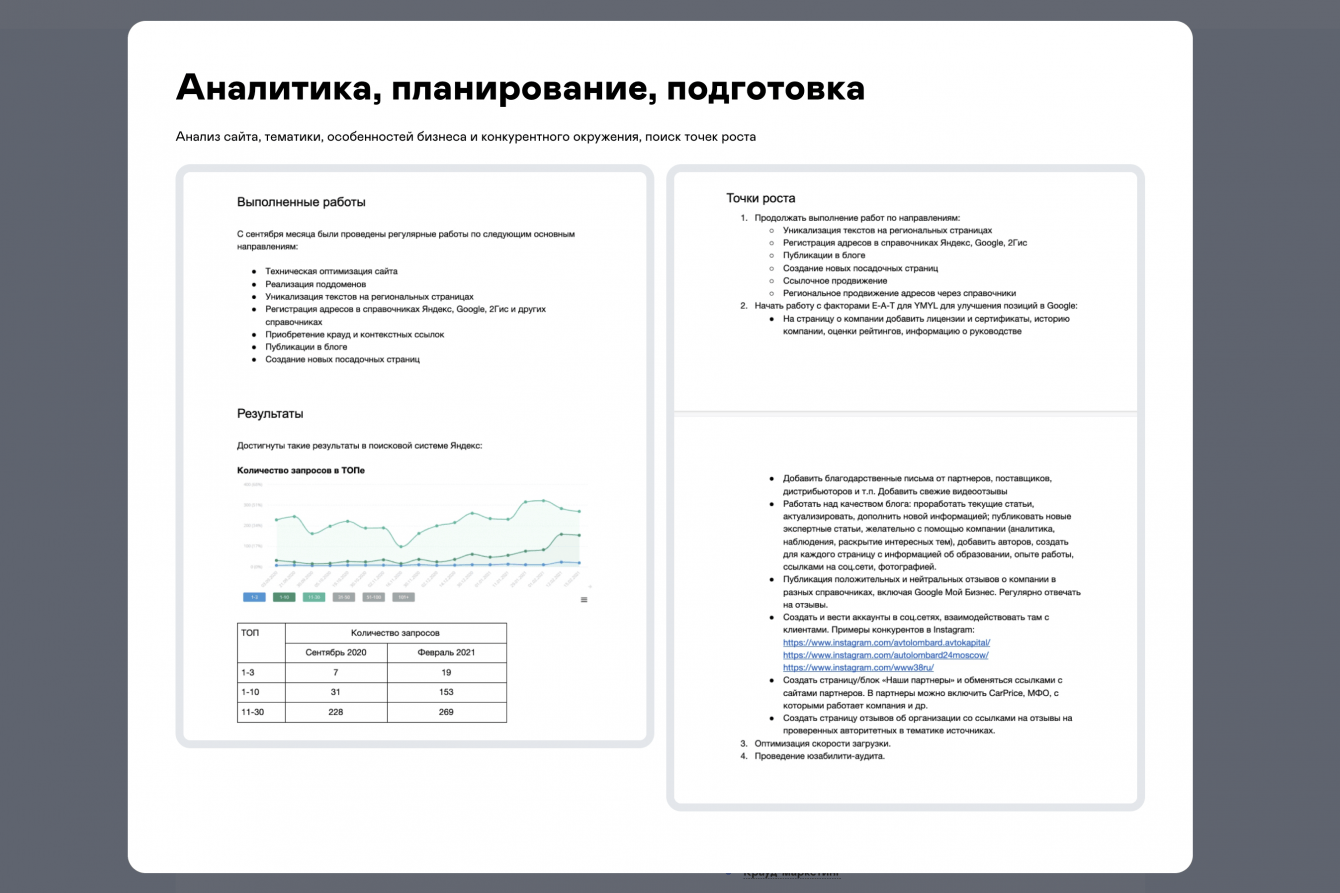Click the 'Результаты' section heading
This screenshot has width=1340, height=893.
click(x=270, y=413)
